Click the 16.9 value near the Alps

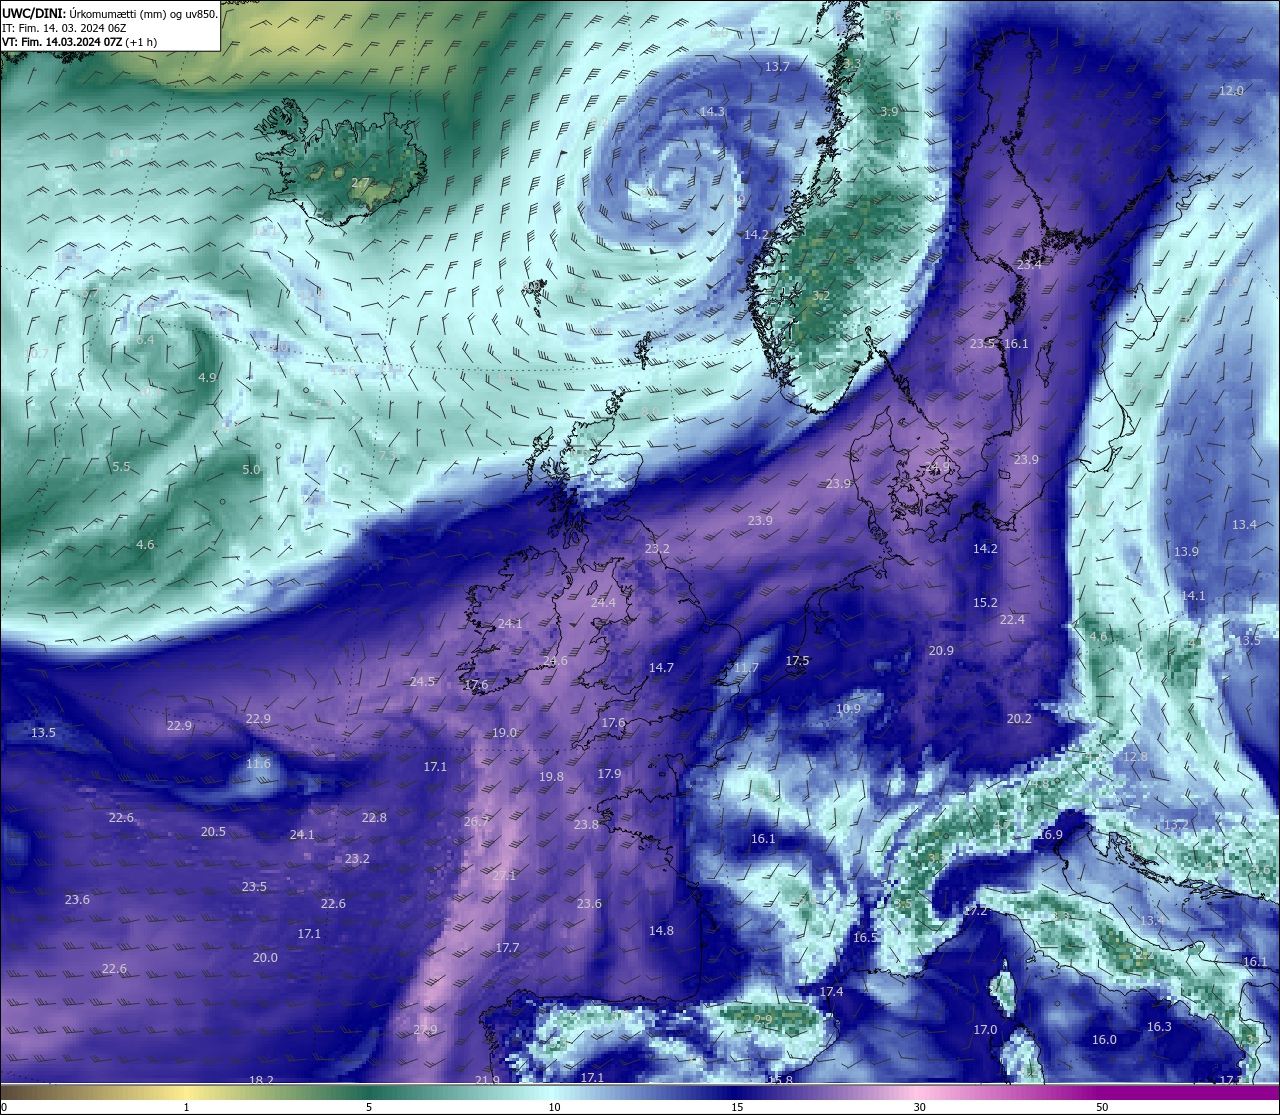[1050, 834]
